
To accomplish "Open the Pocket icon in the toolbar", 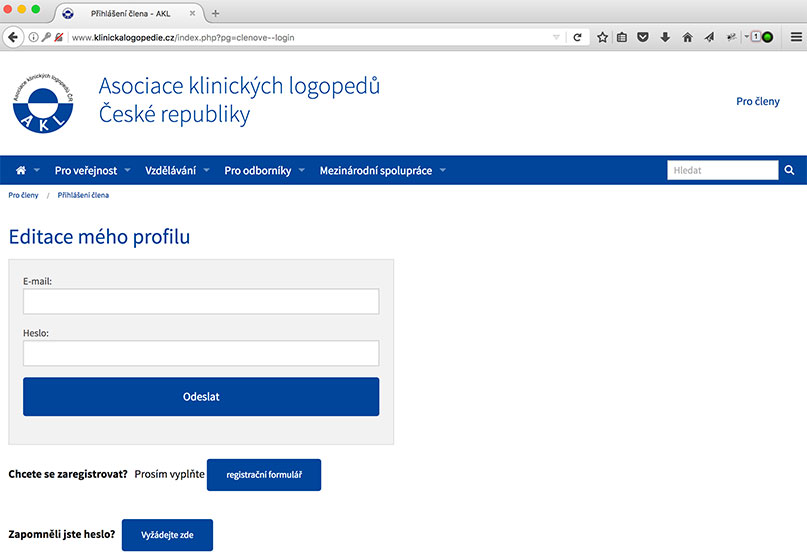I will coord(643,37).
